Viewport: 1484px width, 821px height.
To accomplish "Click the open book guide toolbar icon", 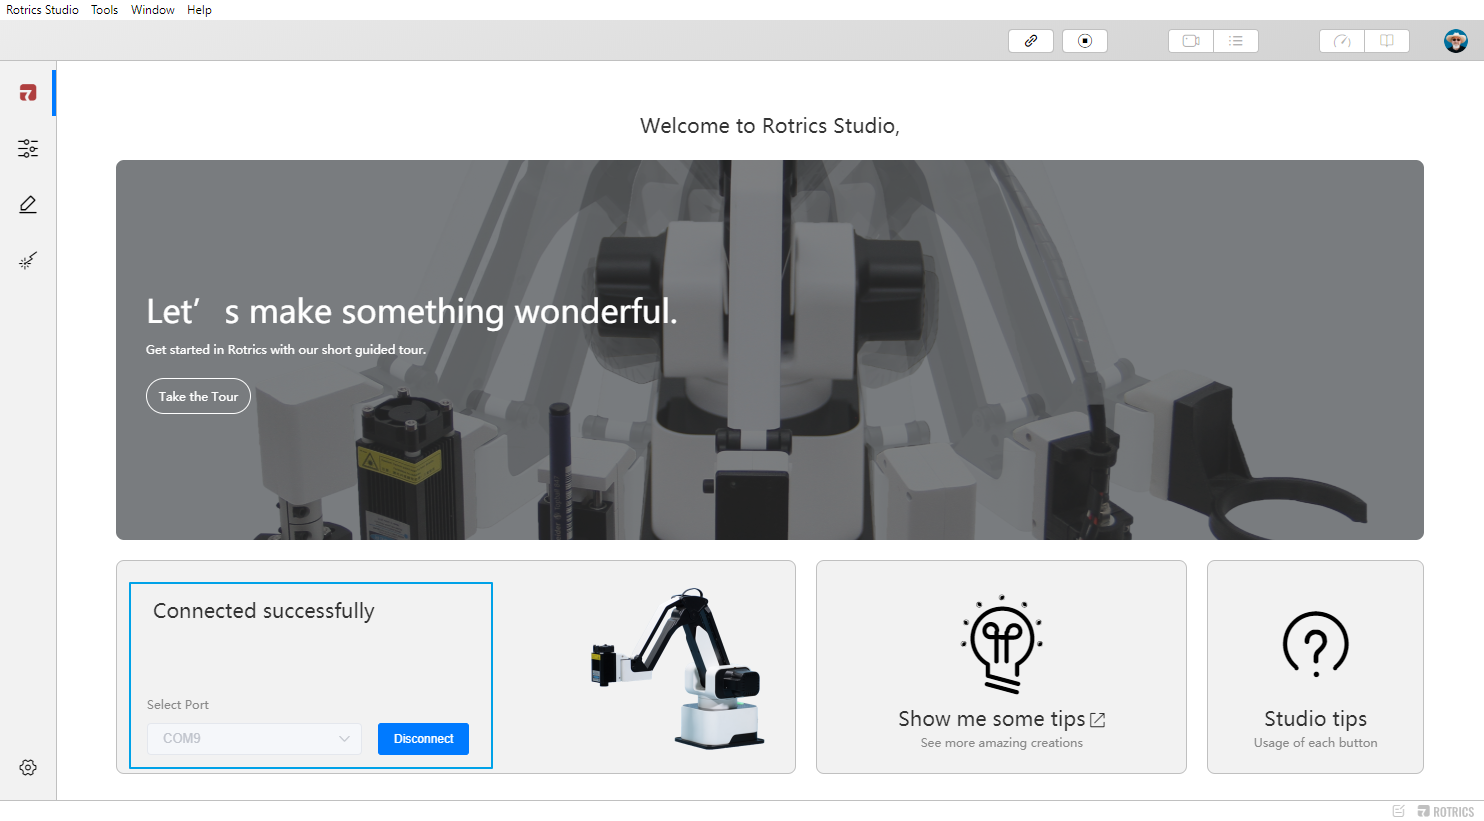I will (1387, 41).
